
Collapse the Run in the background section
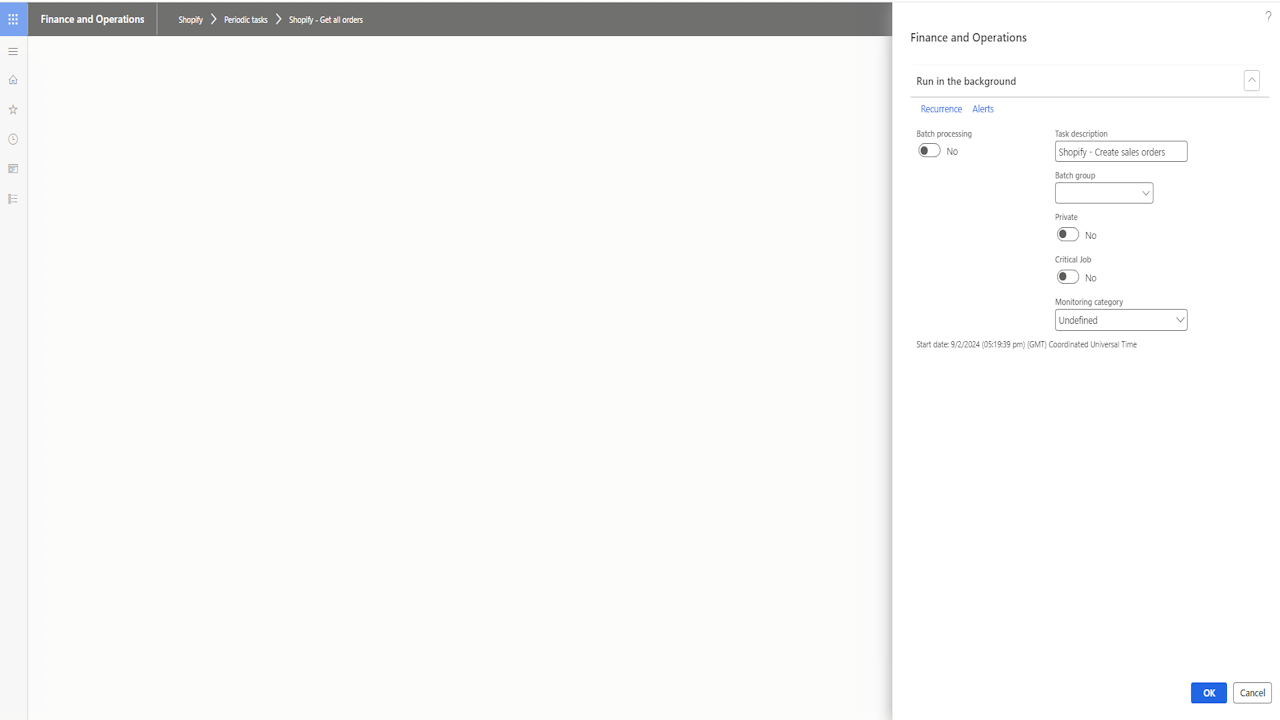1251,81
